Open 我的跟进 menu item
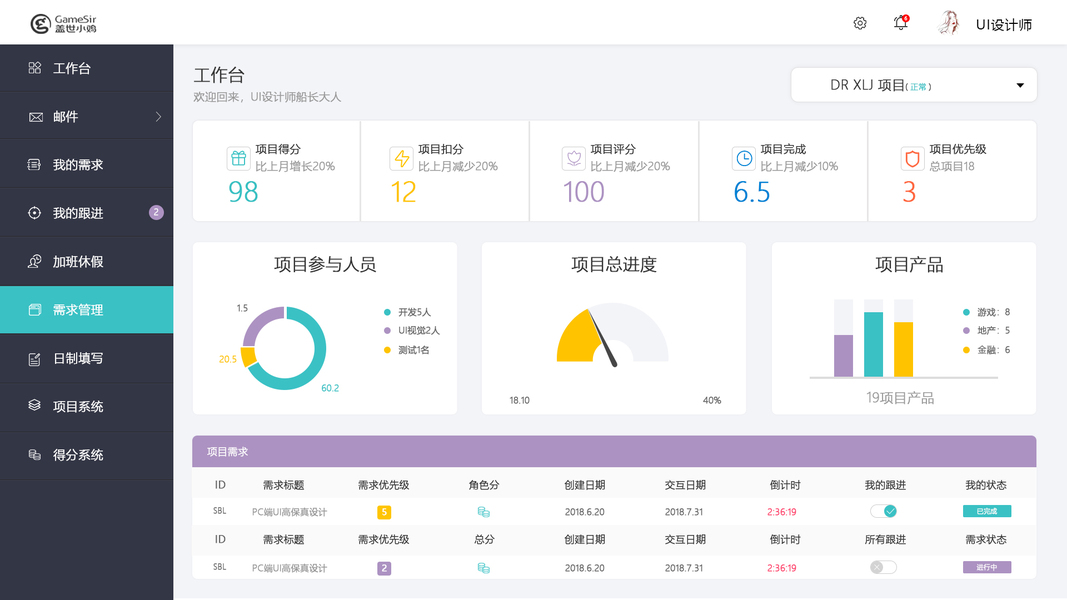 [86, 213]
